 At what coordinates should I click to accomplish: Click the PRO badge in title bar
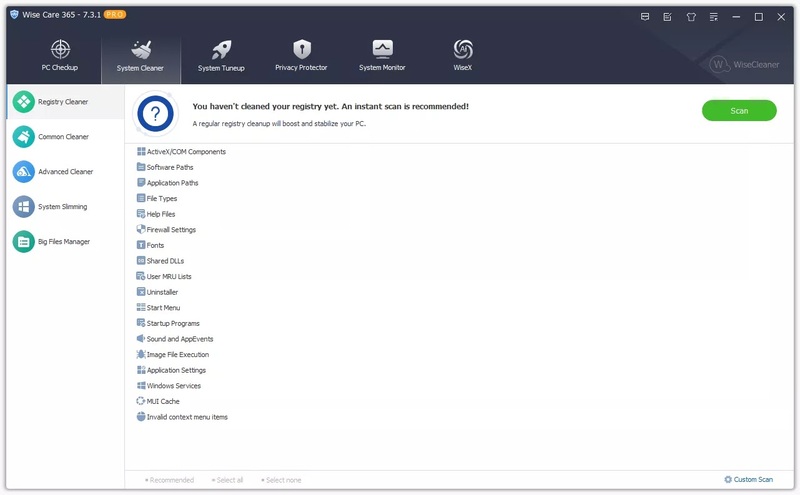pos(115,14)
